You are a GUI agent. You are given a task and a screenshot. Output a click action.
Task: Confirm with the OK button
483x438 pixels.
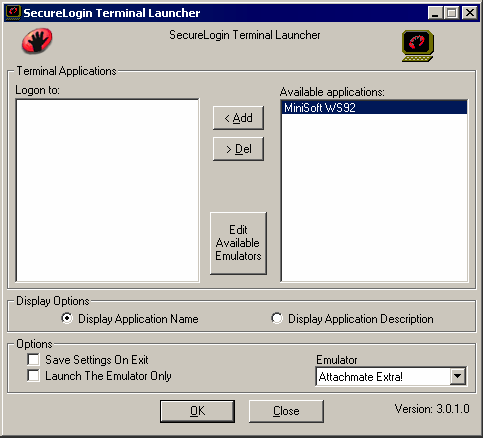197,411
